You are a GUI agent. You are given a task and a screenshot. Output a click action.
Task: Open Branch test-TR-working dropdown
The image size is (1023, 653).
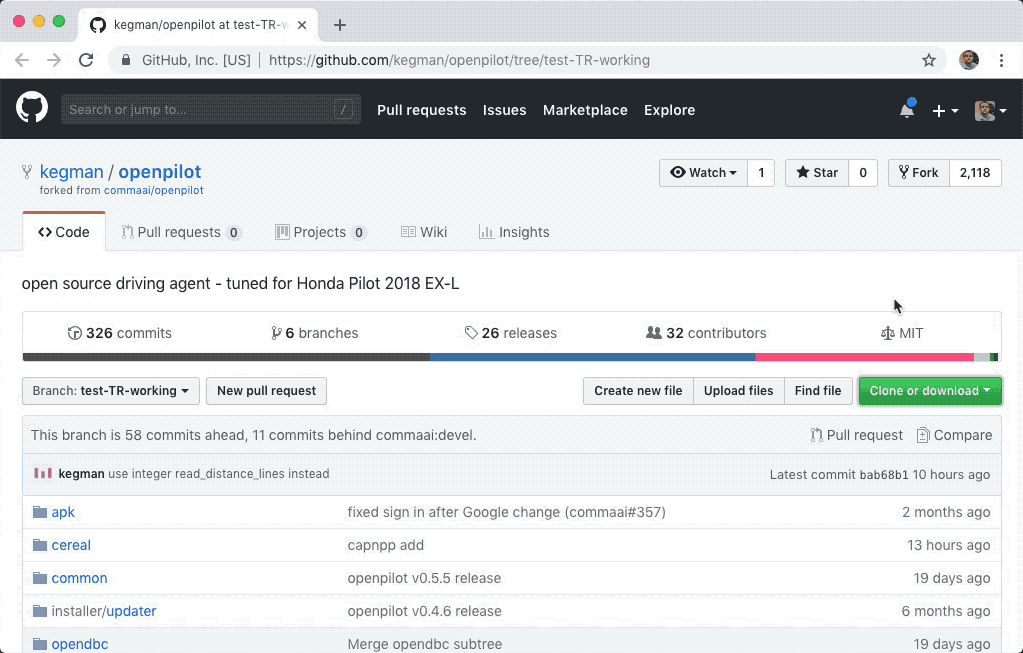(x=111, y=391)
